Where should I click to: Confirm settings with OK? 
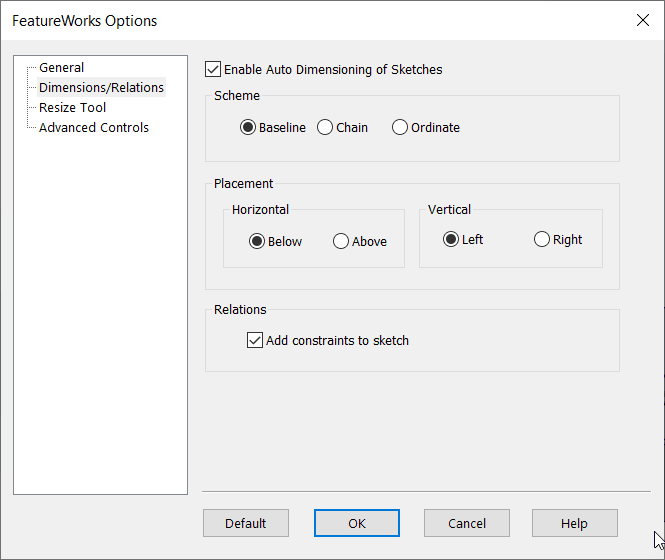coord(357,523)
